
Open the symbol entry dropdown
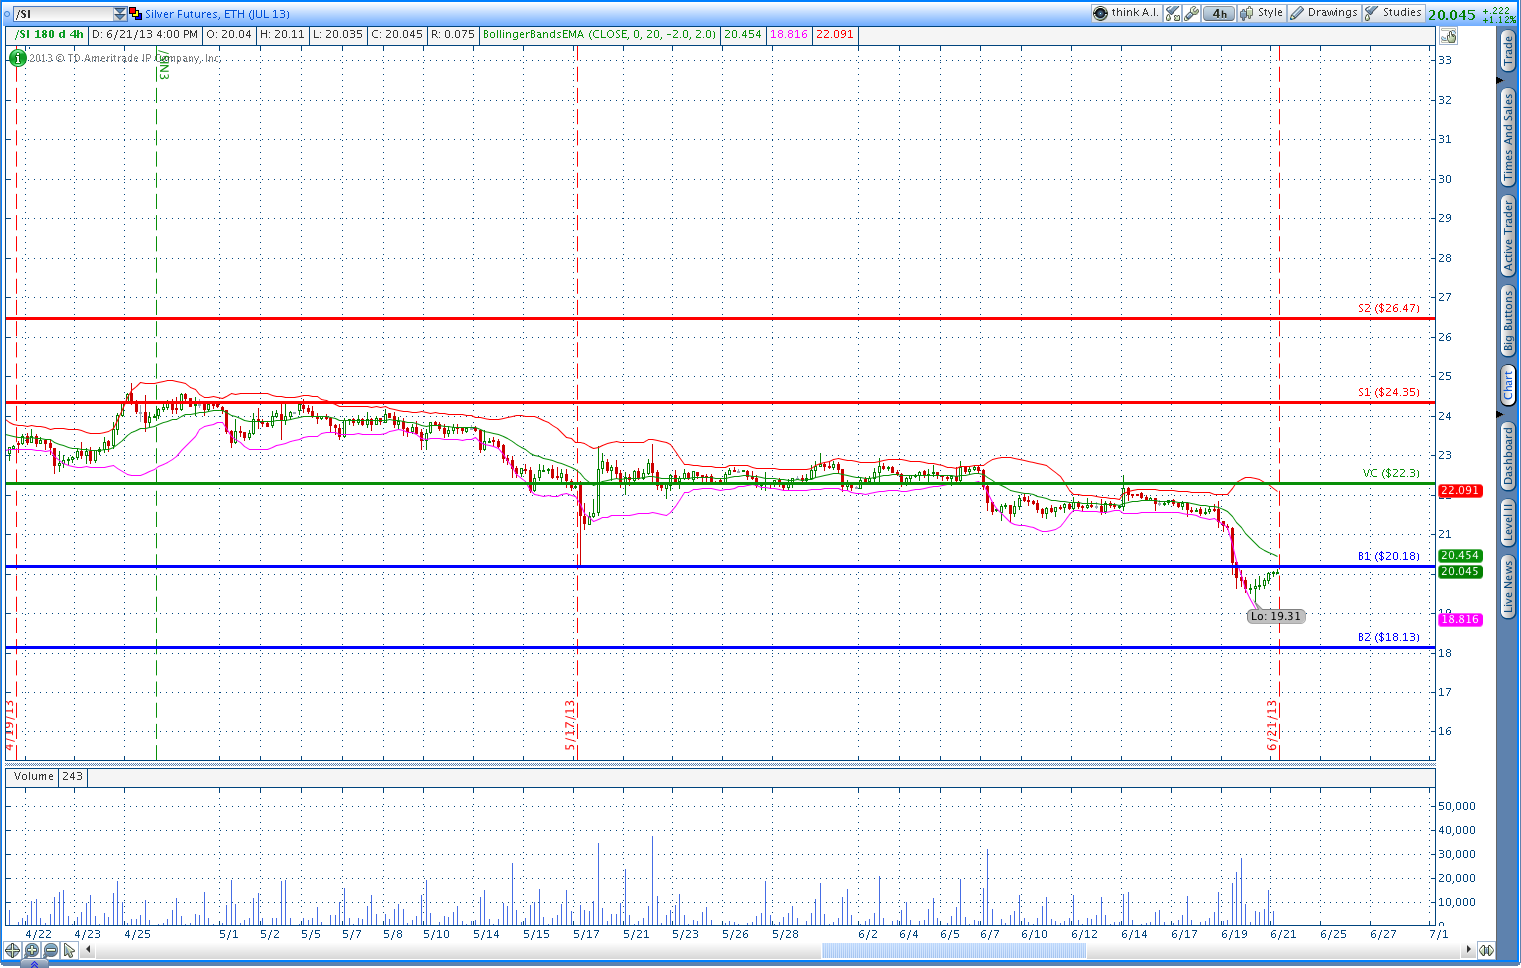tap(118, 14)
